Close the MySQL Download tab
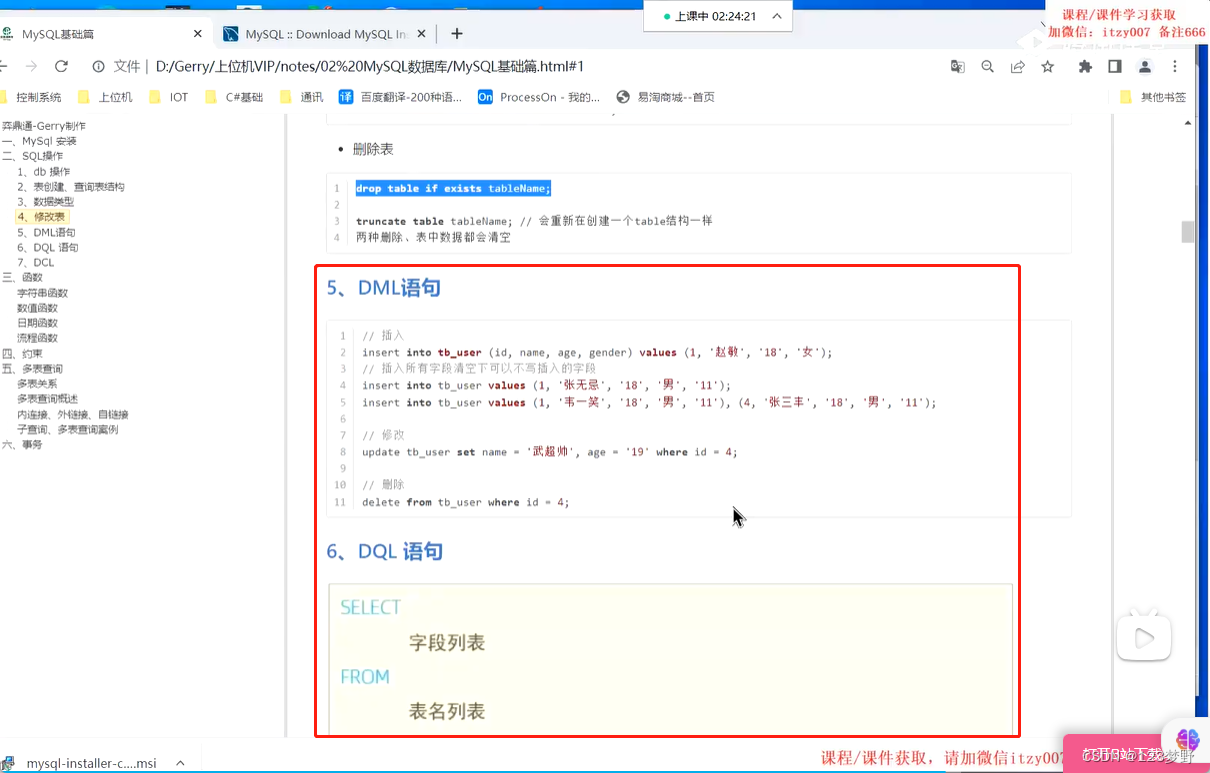1210x773 pixels. 420,34
